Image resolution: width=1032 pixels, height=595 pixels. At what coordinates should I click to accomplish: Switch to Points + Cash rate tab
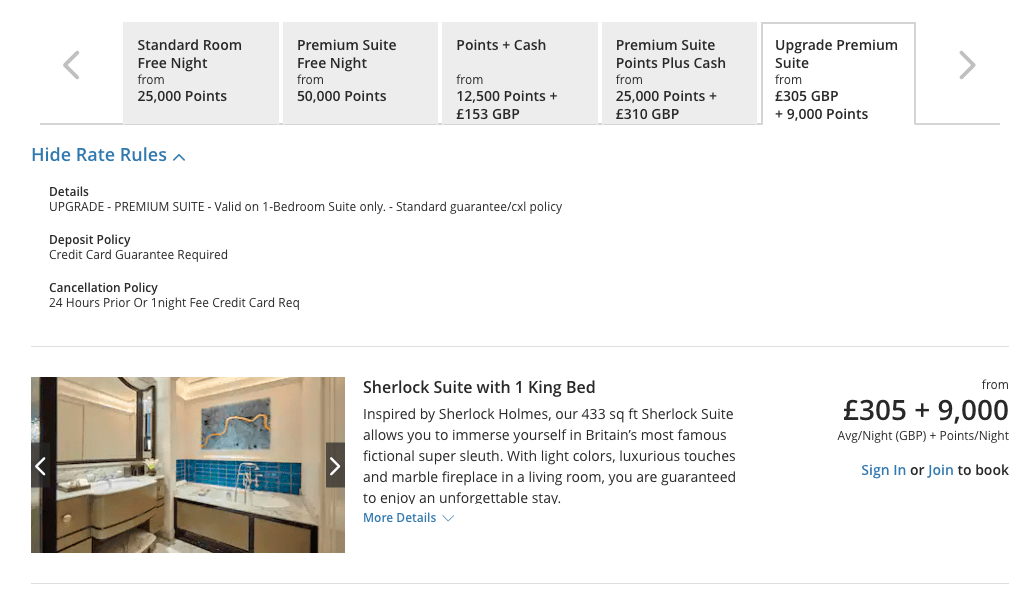click(519, 72)
